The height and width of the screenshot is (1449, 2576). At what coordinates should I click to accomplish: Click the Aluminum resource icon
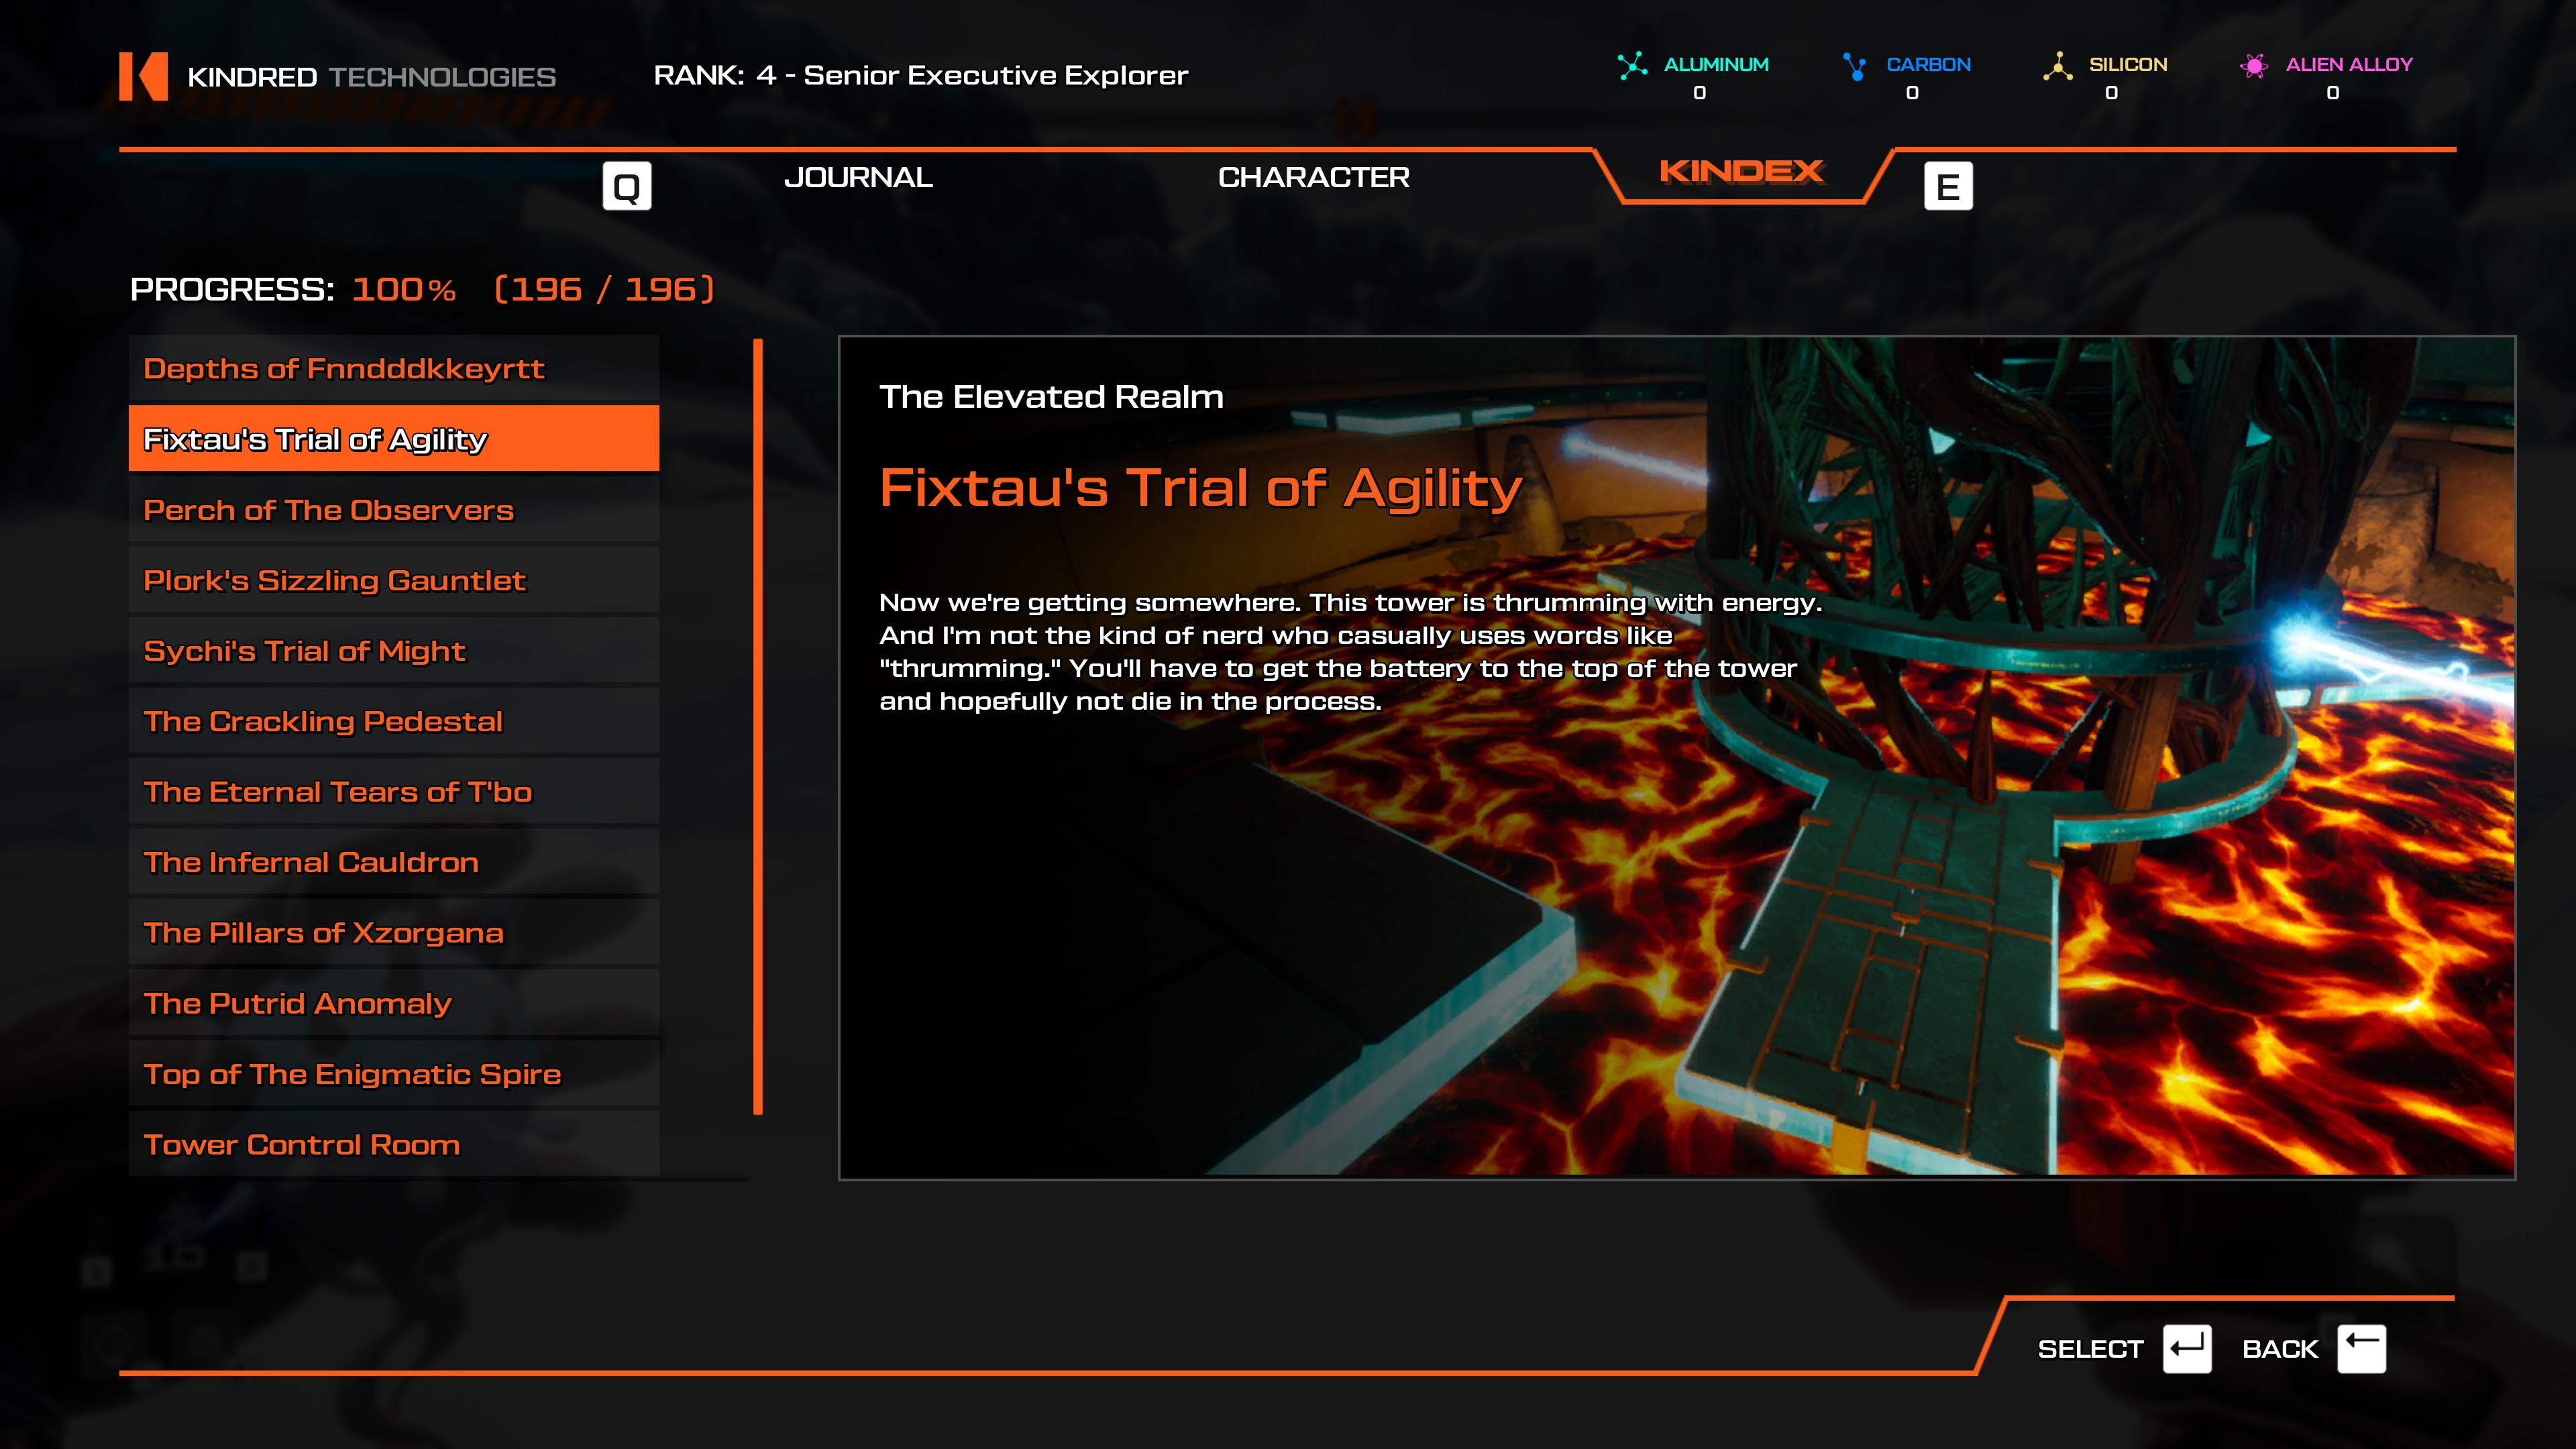click(1632, 66)
